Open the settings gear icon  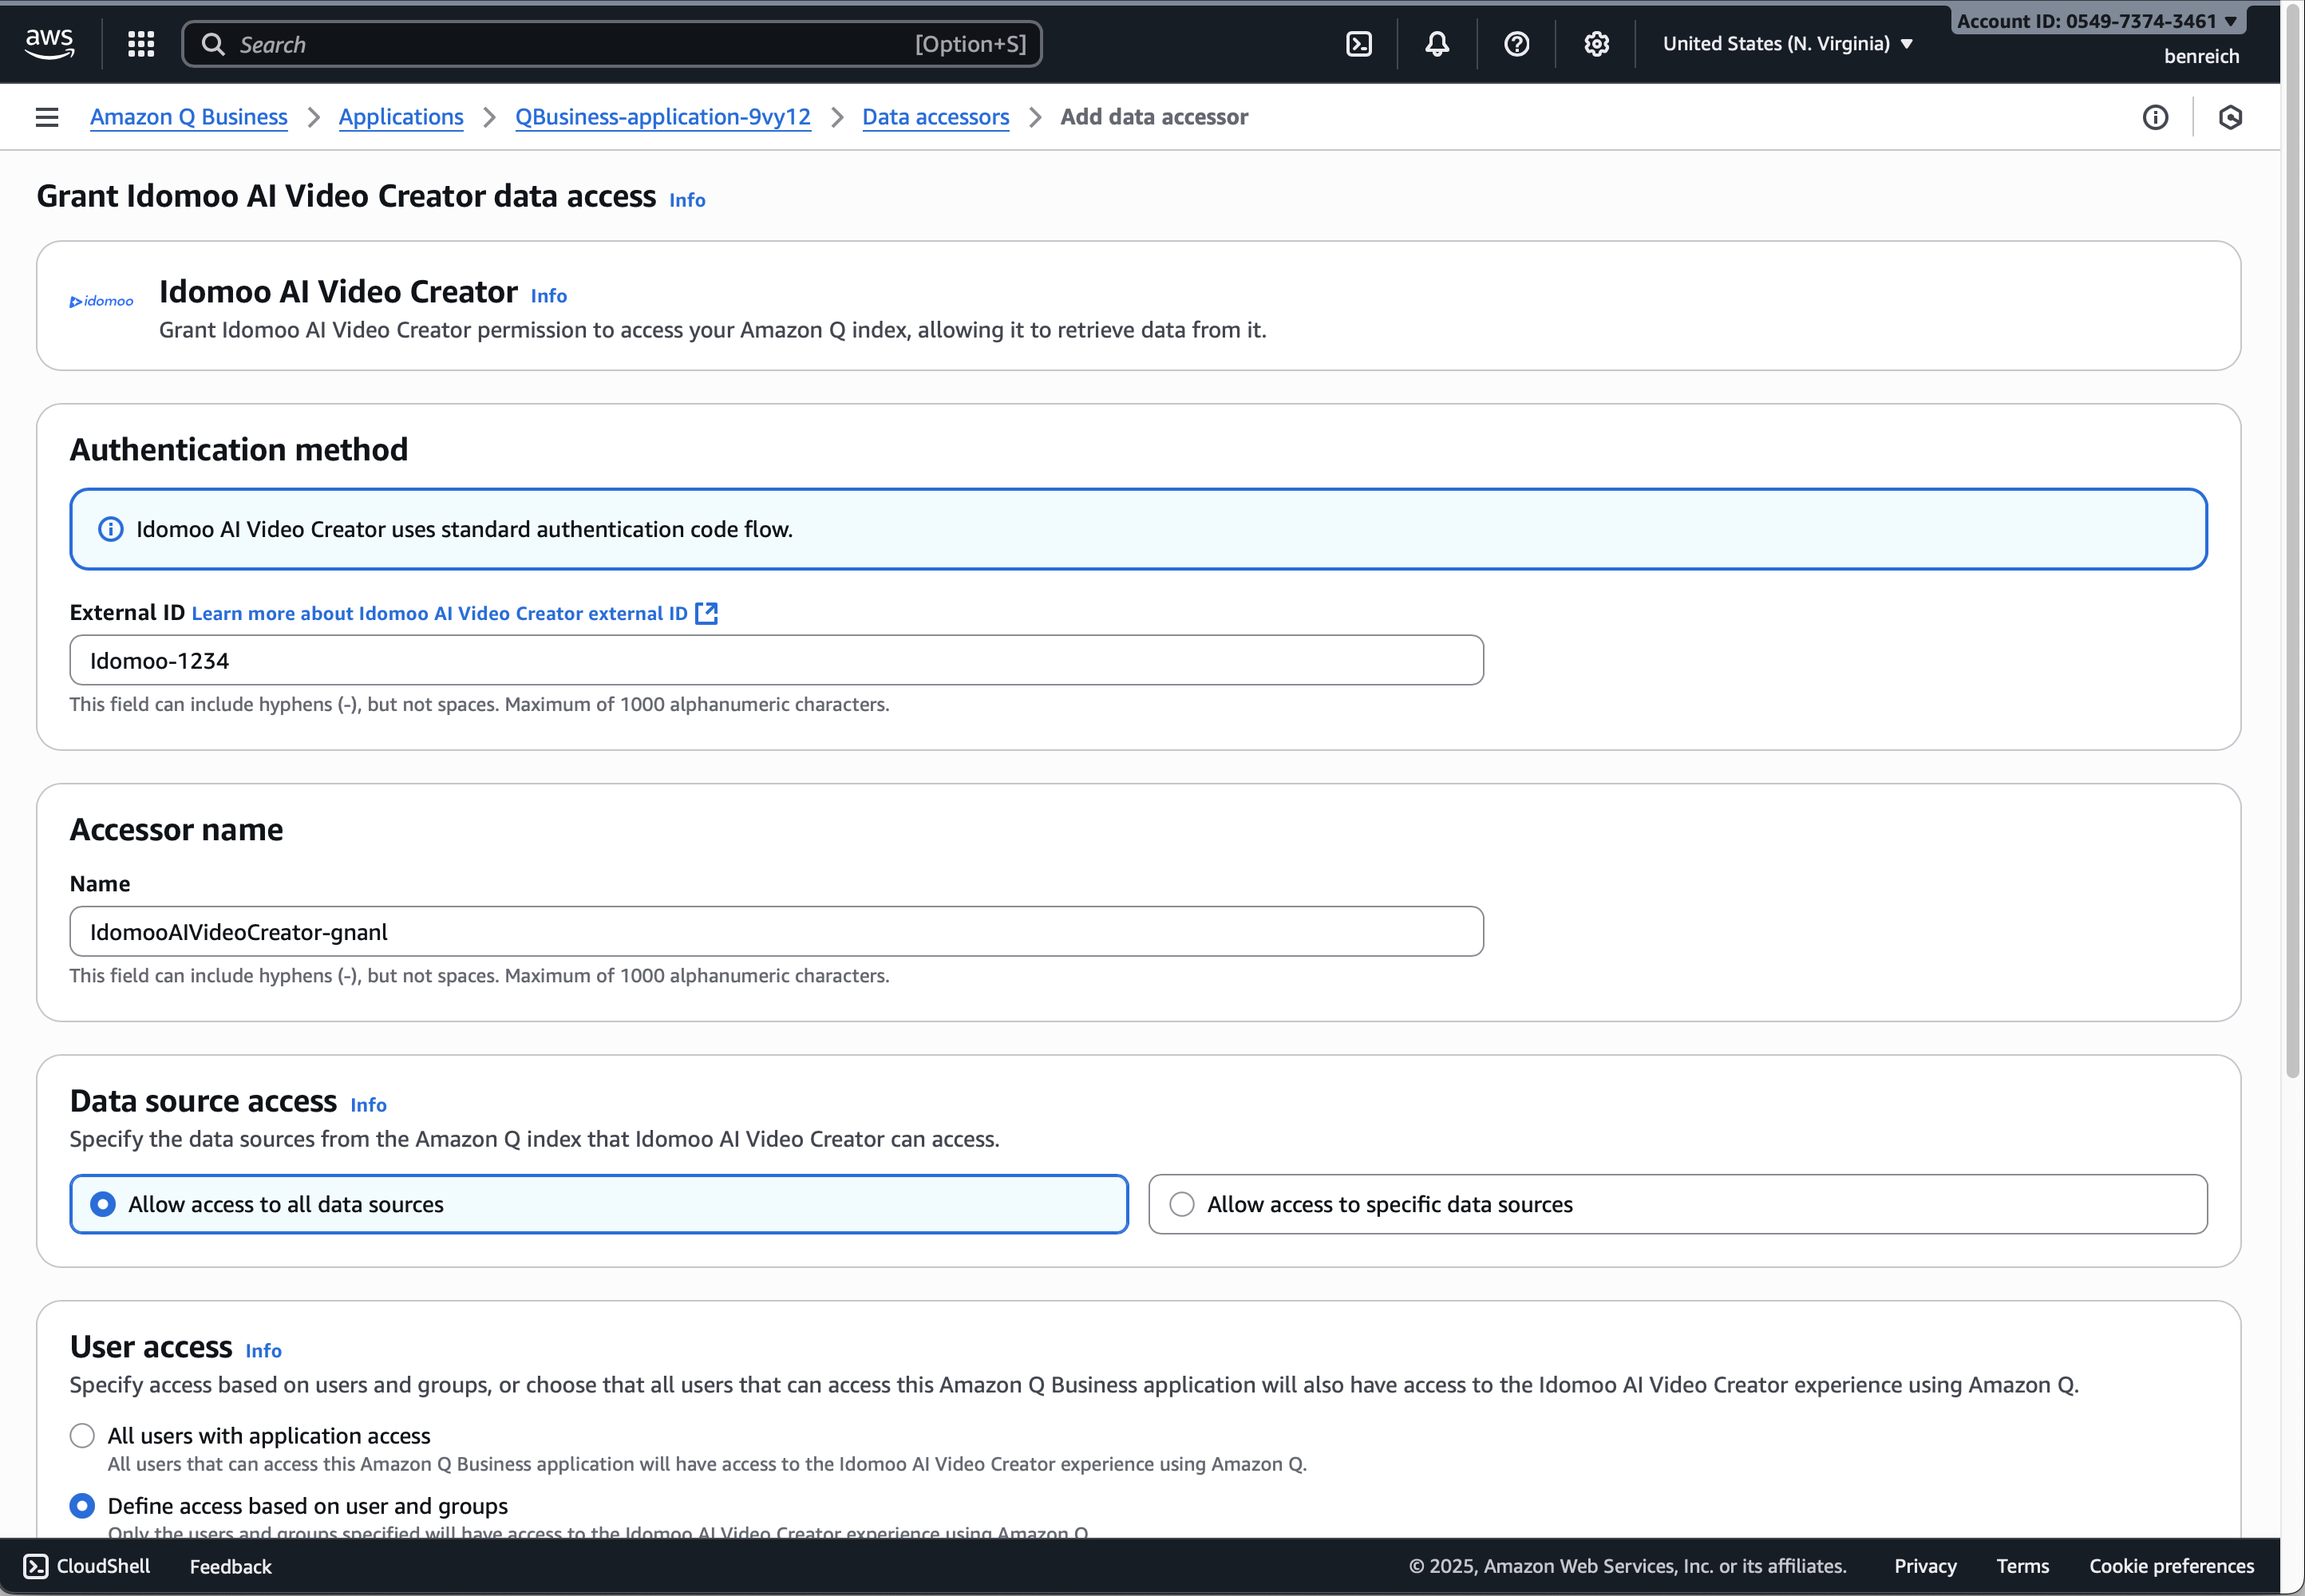click(1596, 44)
